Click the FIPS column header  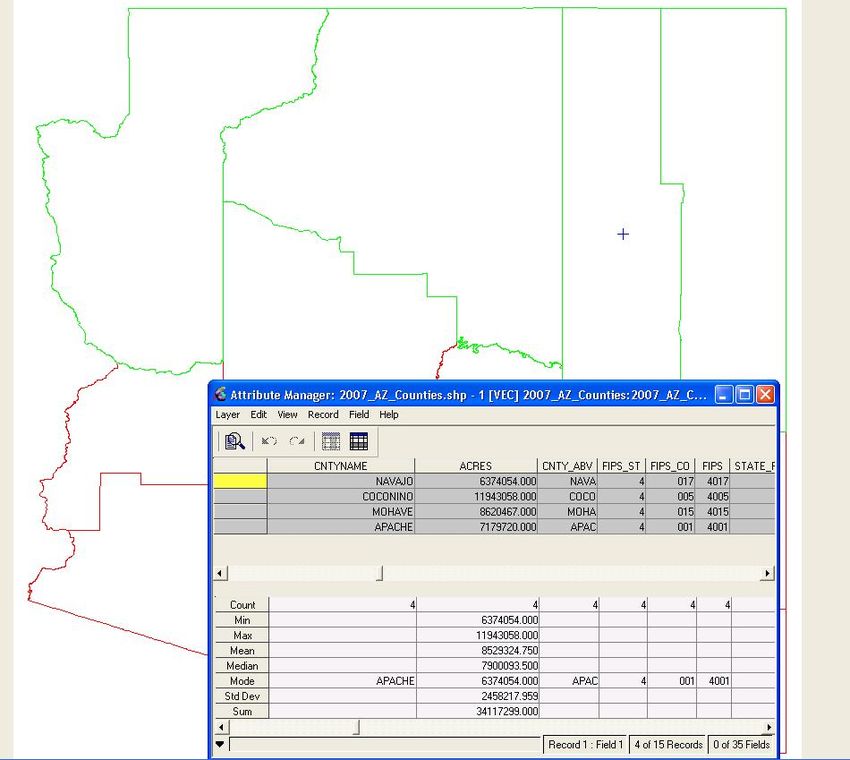(712, 466)
